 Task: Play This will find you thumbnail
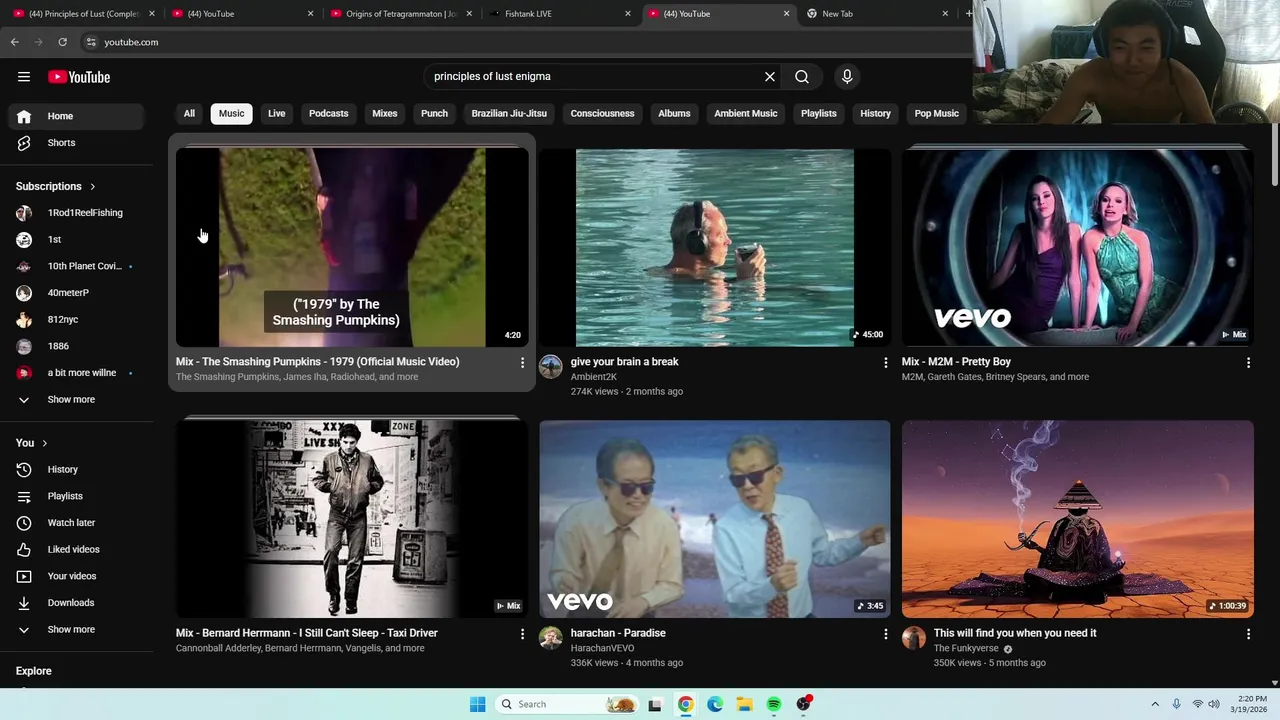[x=1078, y=518]
